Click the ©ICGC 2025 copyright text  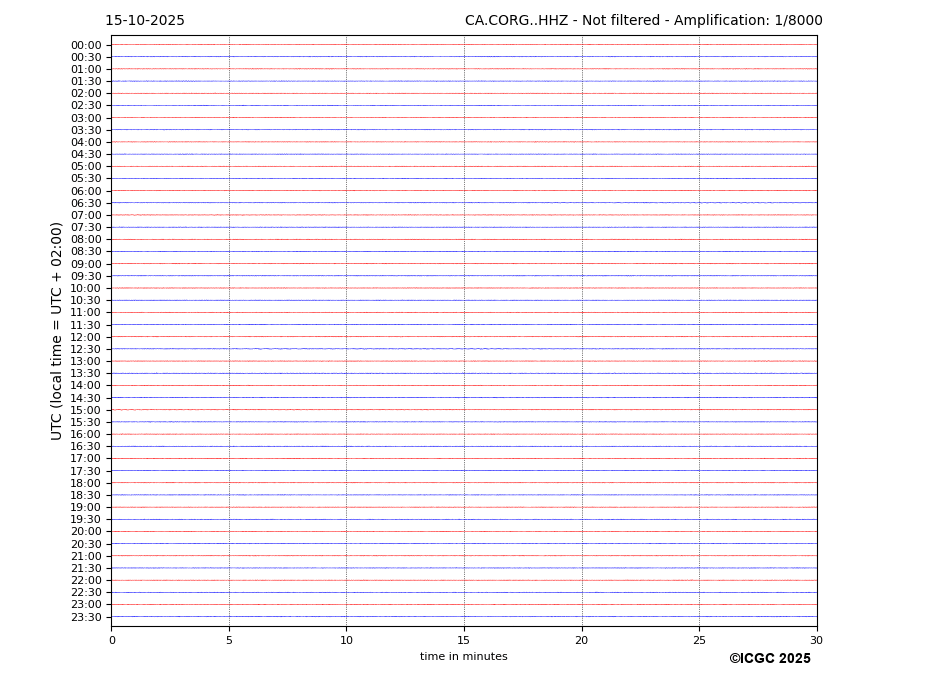click(x=769, y=659)
